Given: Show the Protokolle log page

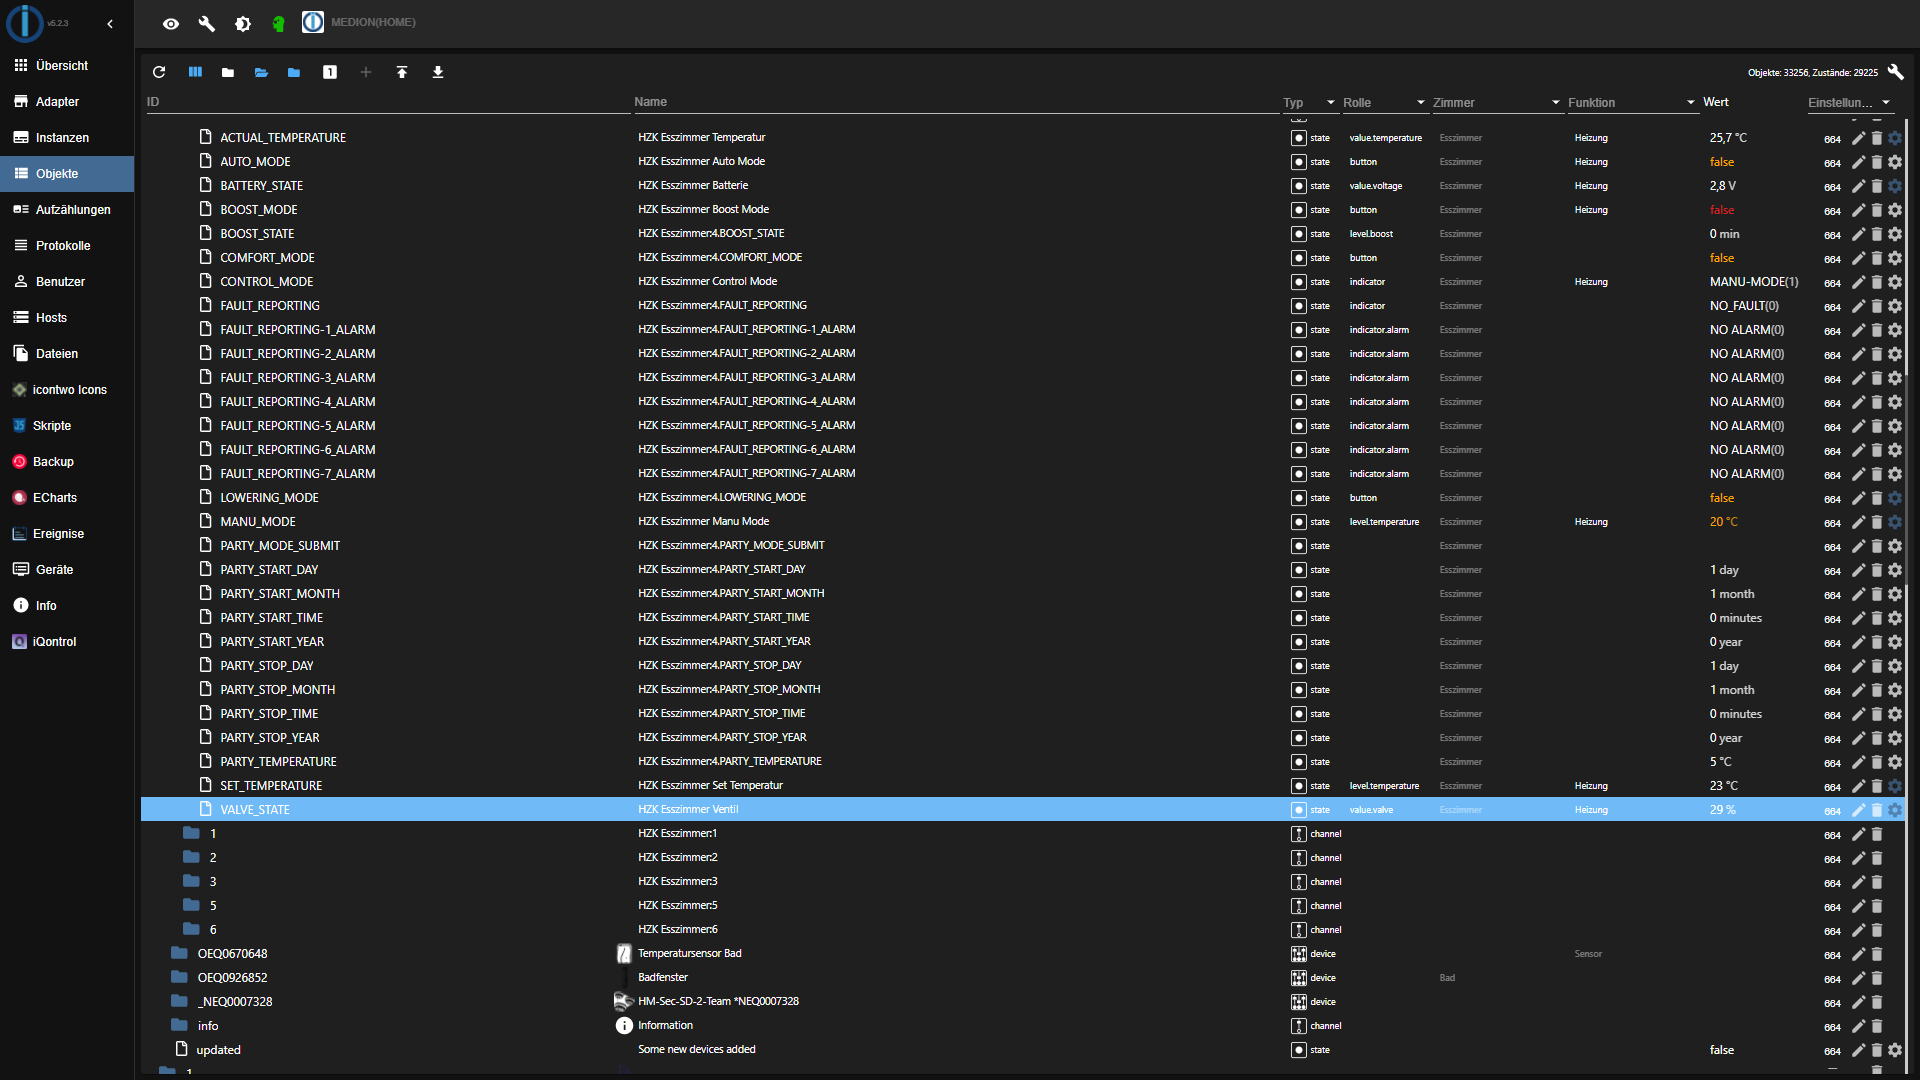Looking at the screenshot, I should pos(67,245).
